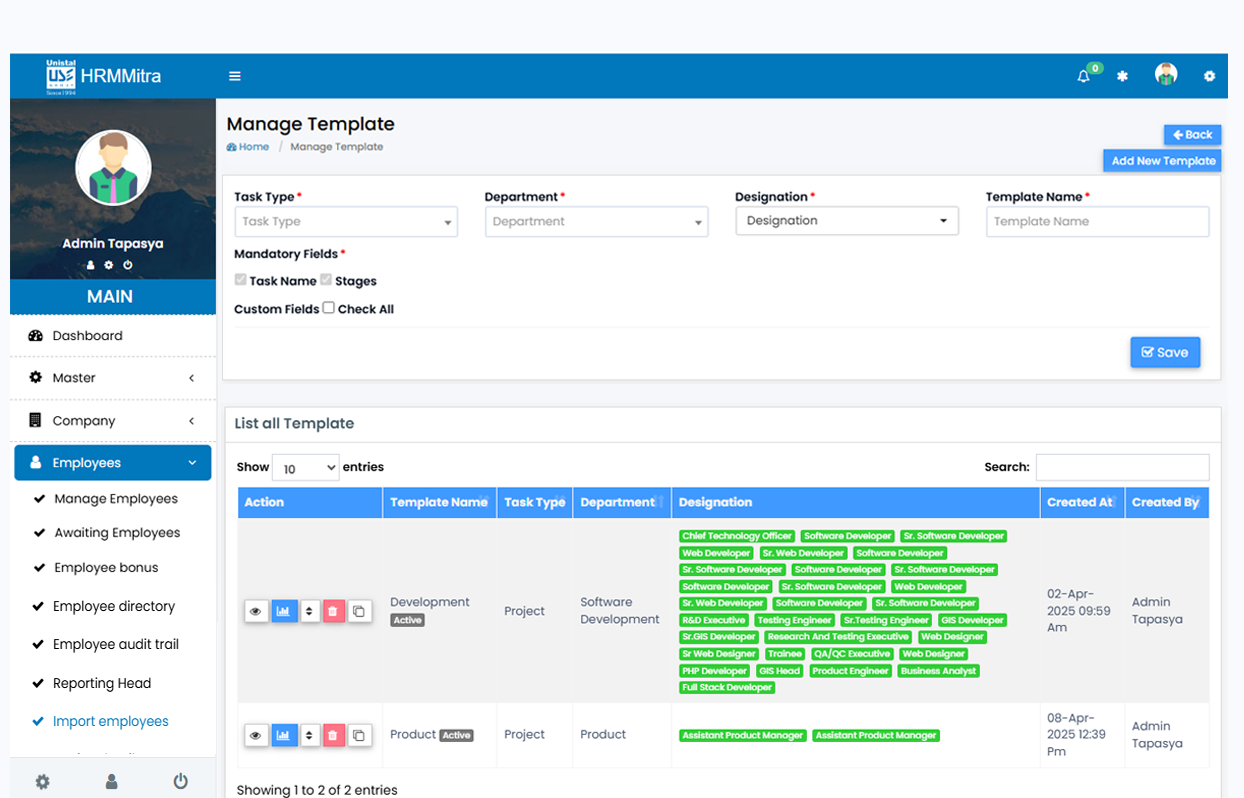Enable the Check All custom fields checkbox
The width and height of the screenshot is (1244, 798).
click(x=328, y=308)
